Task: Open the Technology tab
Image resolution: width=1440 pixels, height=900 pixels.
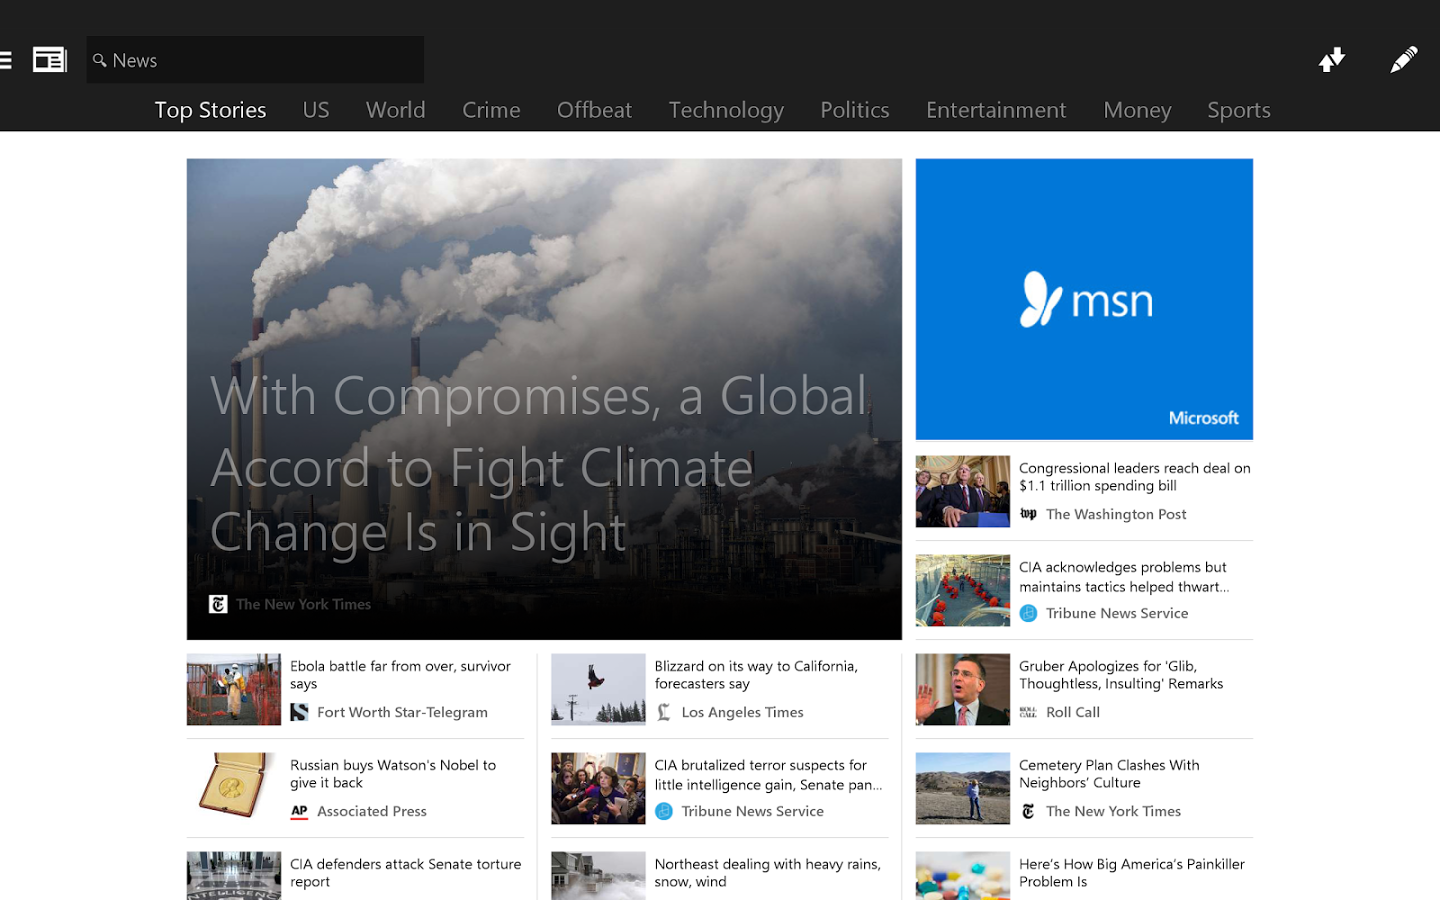Action: click(726, 110)
